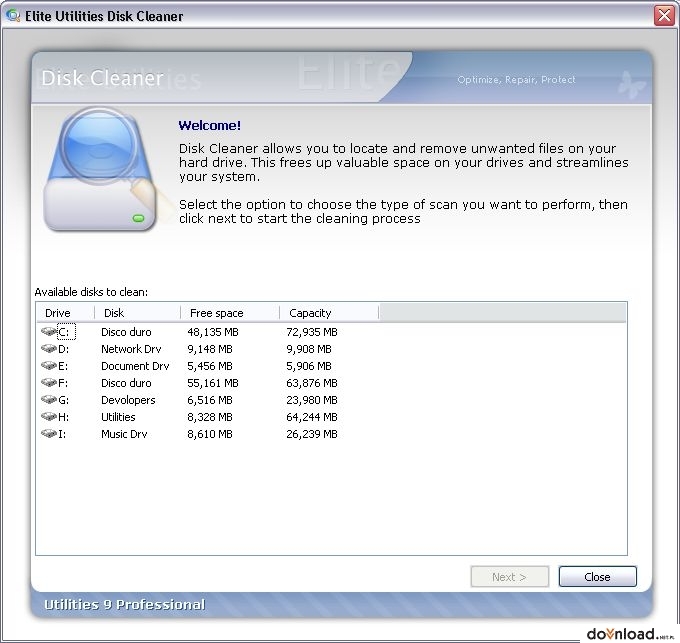680x643 pixels.
Task: Click free space value 55,161 MB
Action: pos(213,383)
